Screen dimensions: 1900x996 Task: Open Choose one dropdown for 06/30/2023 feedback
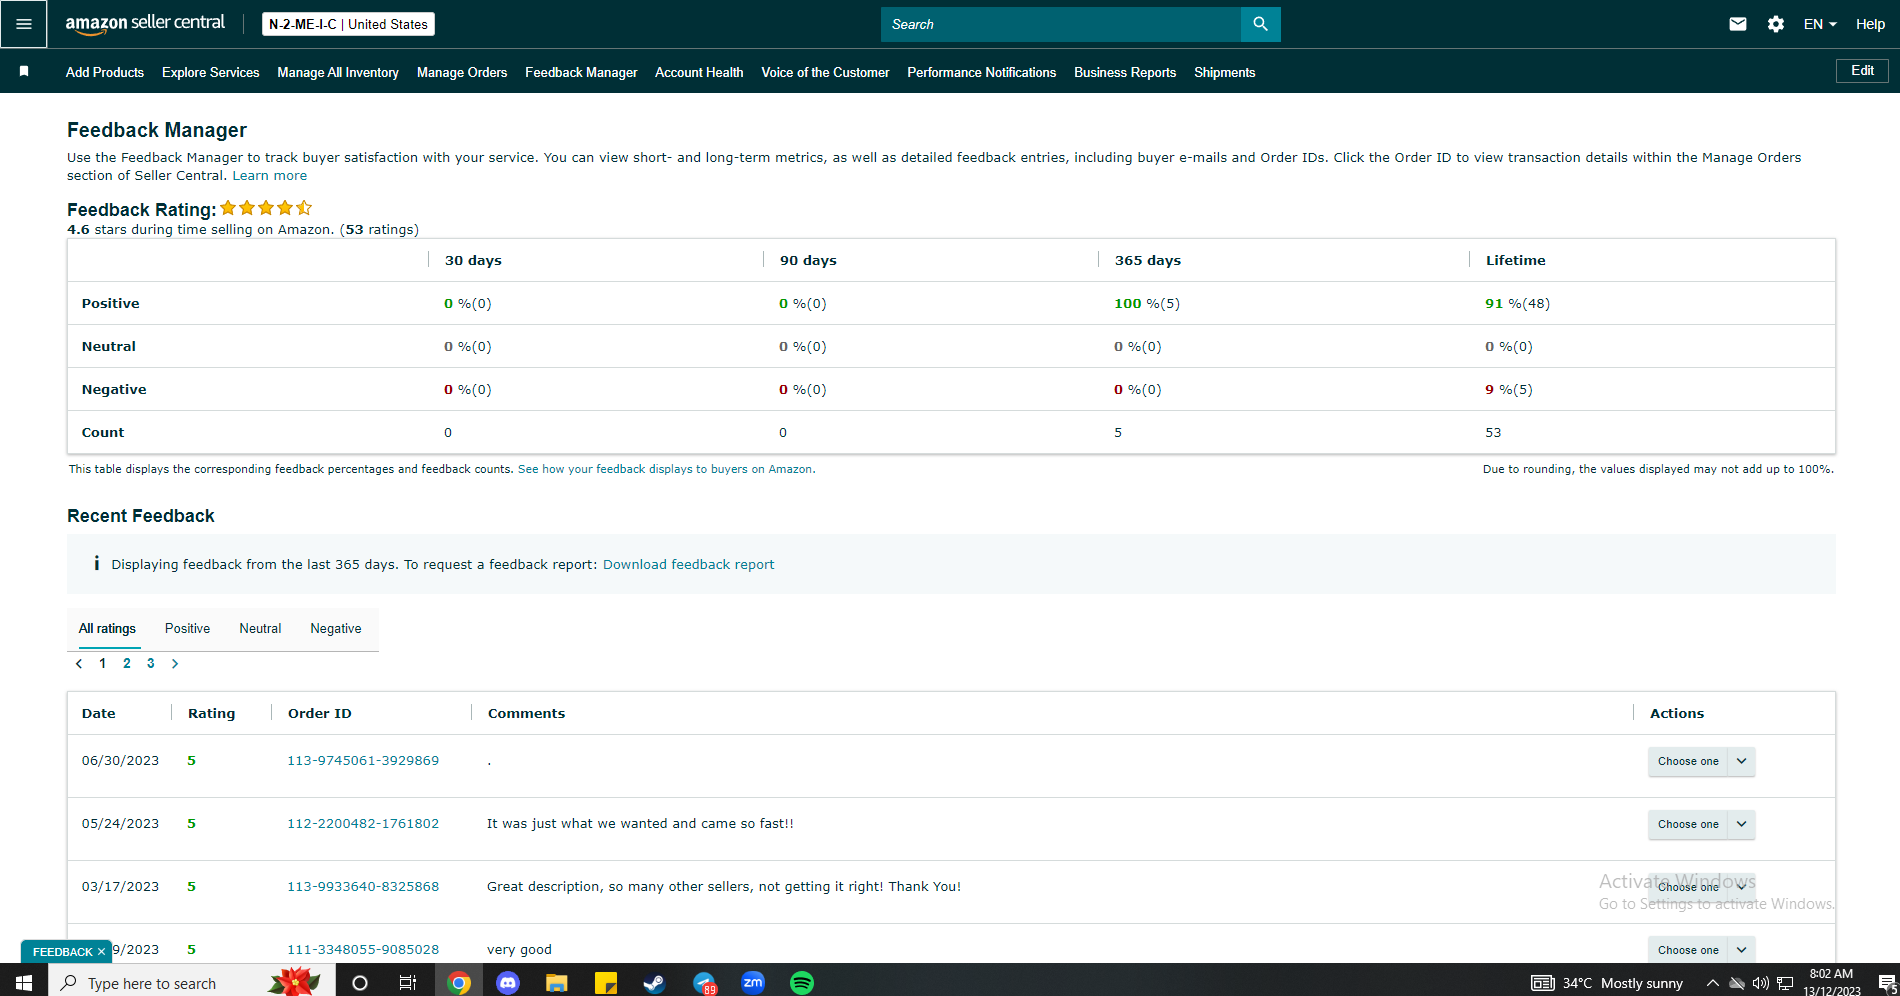pyautogui.click(x=1701, y=761)
